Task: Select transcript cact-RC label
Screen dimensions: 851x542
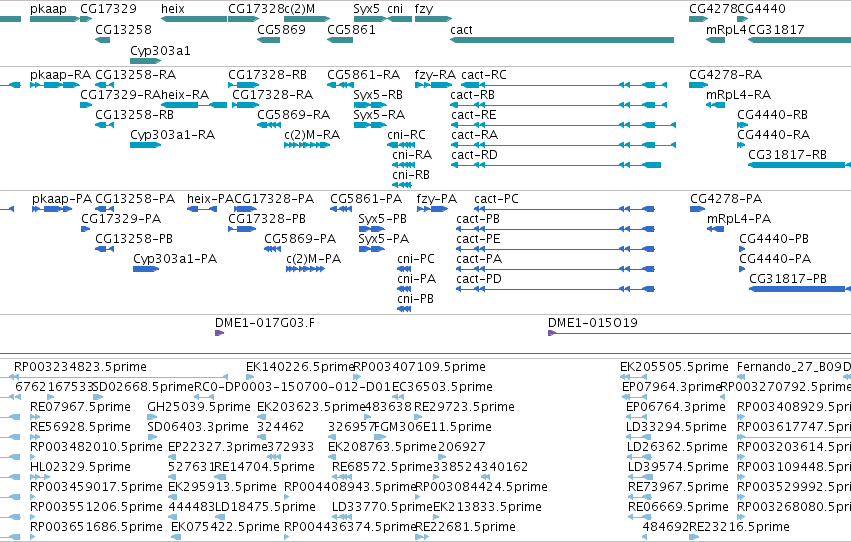Action: coord(484,75)
